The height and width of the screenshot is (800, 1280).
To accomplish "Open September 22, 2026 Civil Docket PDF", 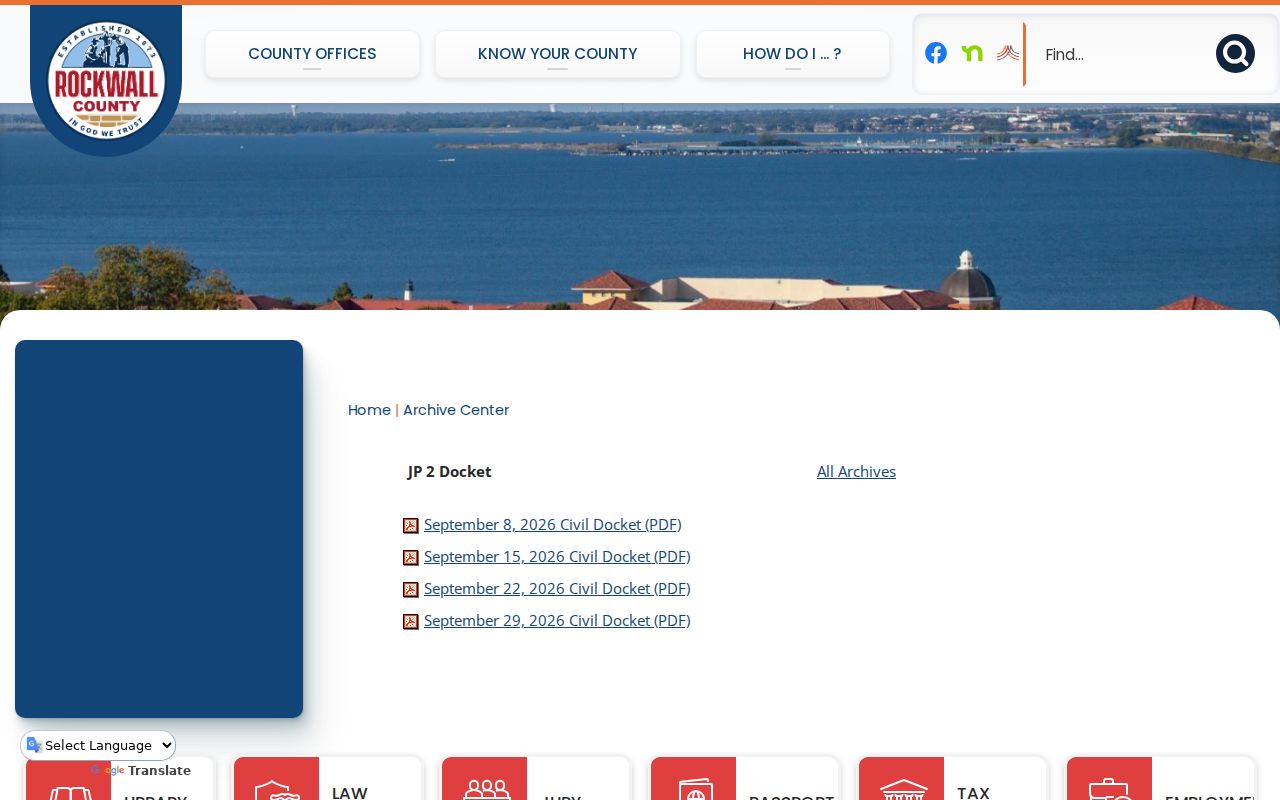I will coord(557,588).
